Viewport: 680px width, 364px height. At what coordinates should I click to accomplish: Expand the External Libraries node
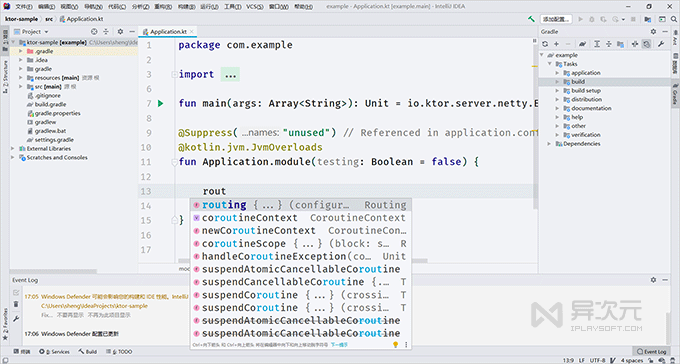coord(13,148)
